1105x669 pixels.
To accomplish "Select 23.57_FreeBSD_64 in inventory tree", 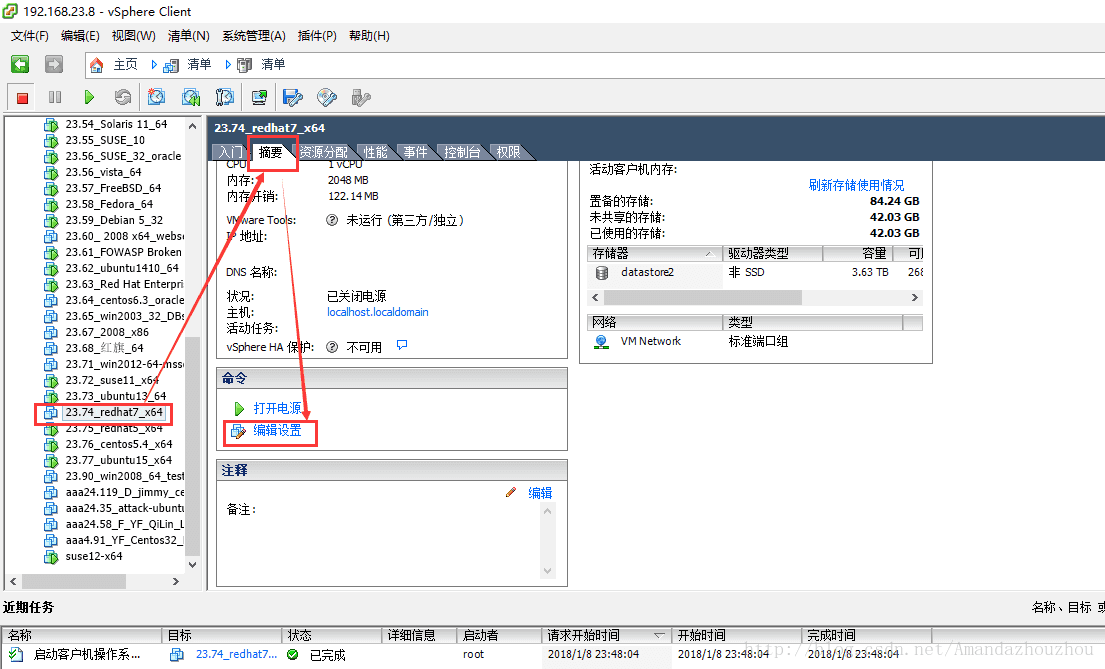I will point(113,188).
